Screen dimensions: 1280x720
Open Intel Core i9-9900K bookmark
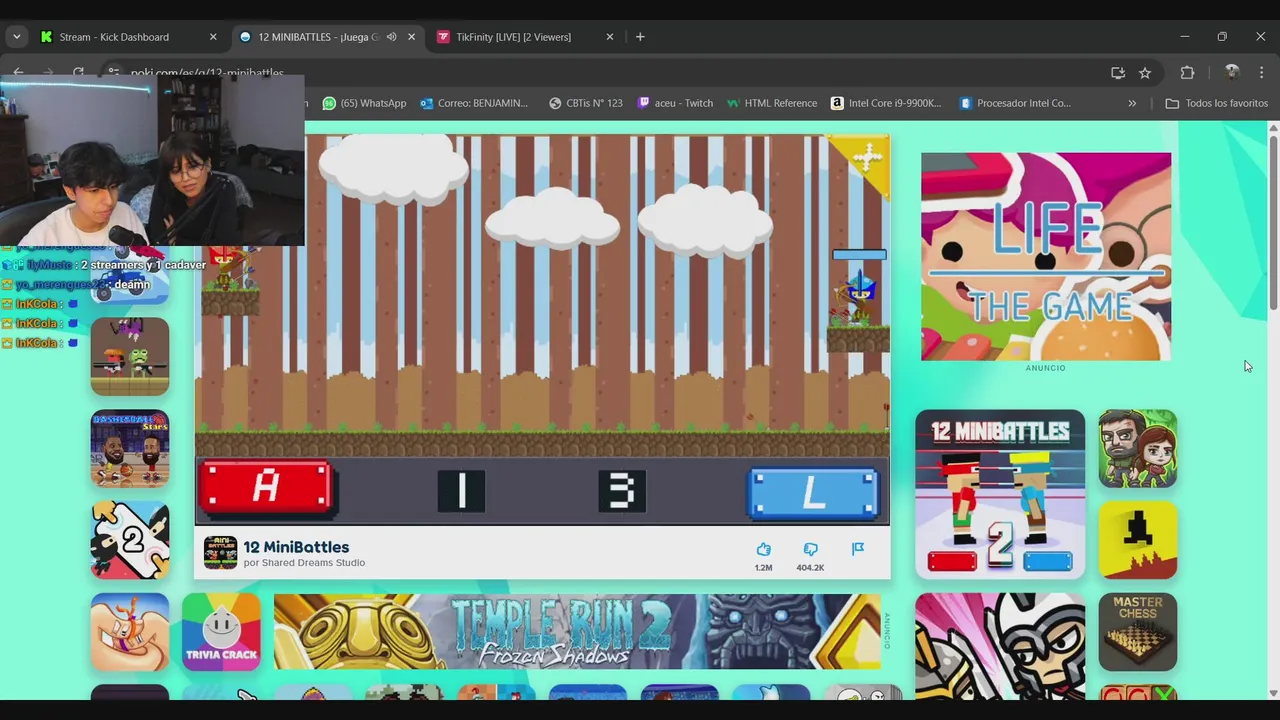[x=886, y=103]
